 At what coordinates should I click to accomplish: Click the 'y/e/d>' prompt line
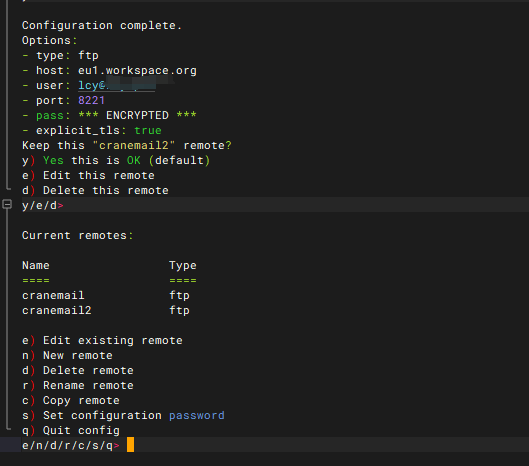pyautogui.click(x=43, y=205)
